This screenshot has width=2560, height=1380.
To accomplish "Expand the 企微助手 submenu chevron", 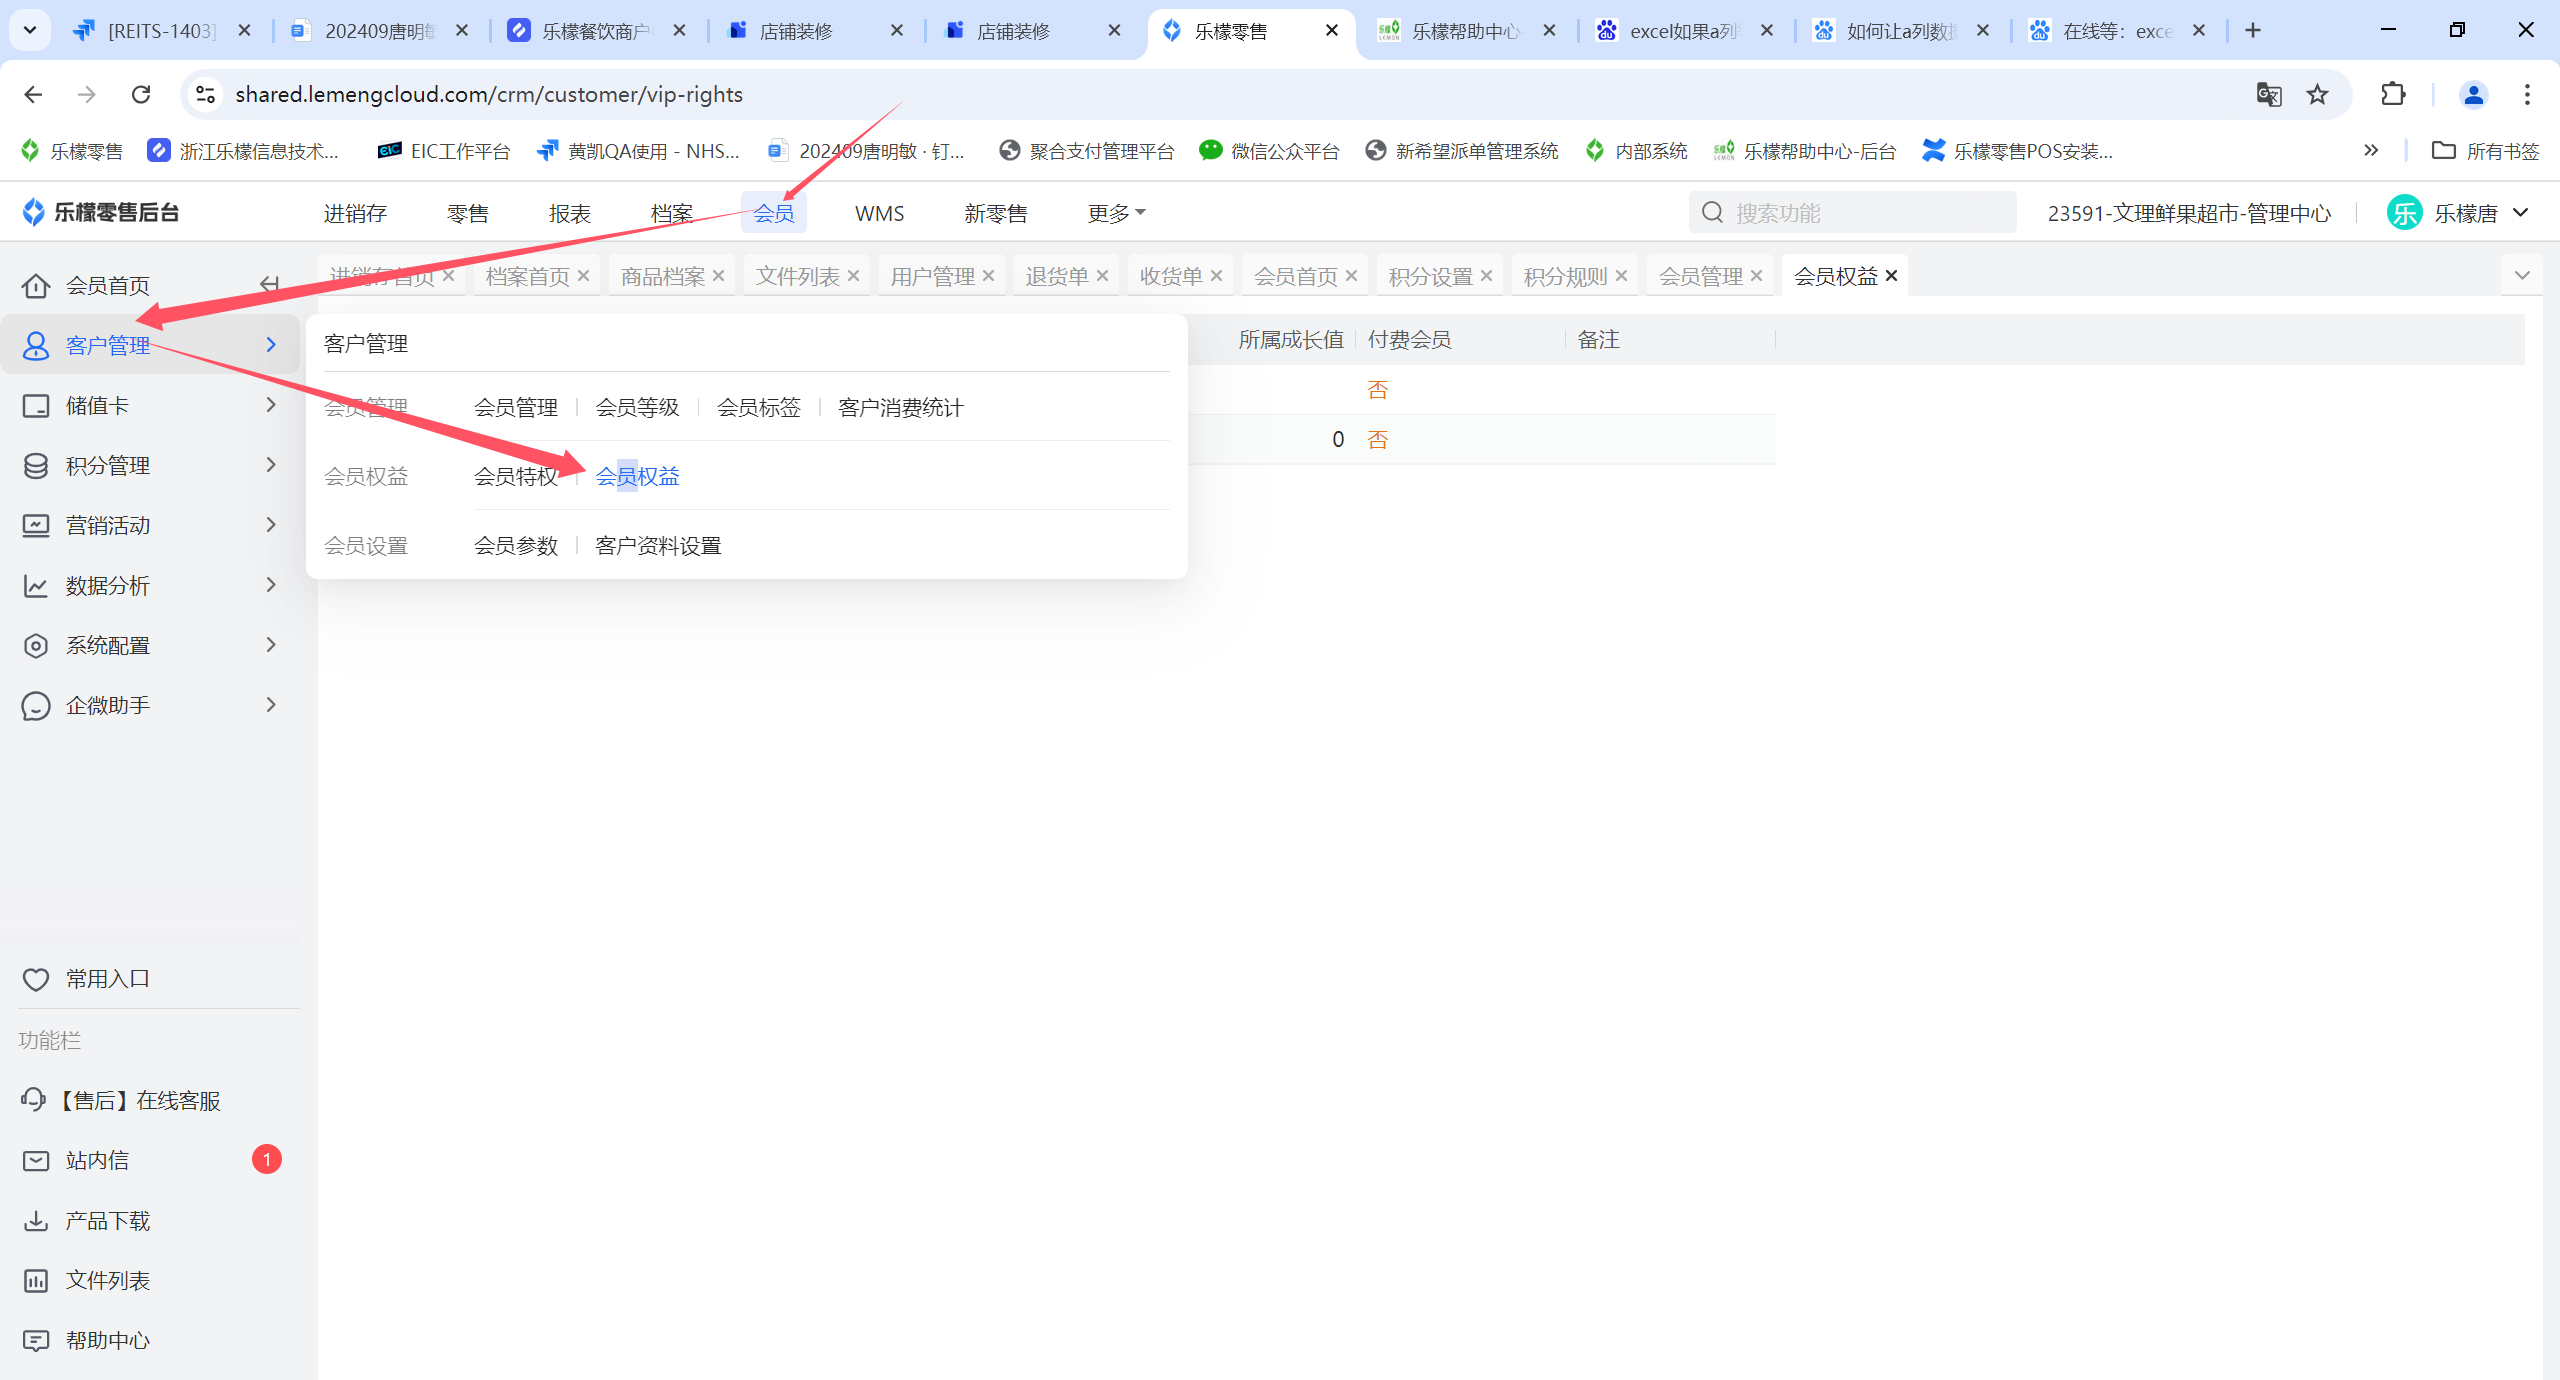I will pyautogui.click(x=271, y=705).
